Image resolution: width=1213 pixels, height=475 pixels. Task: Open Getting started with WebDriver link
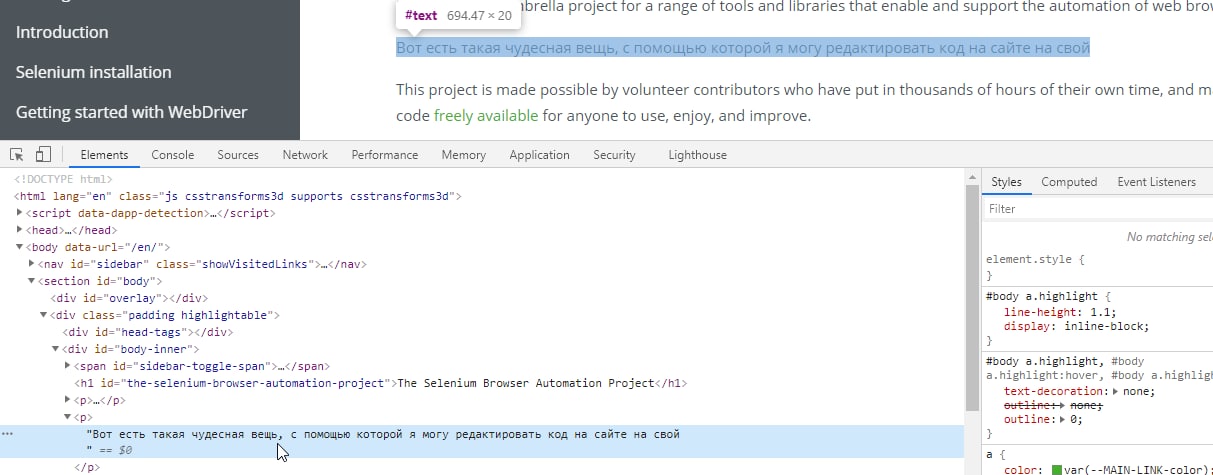(131, 112)
